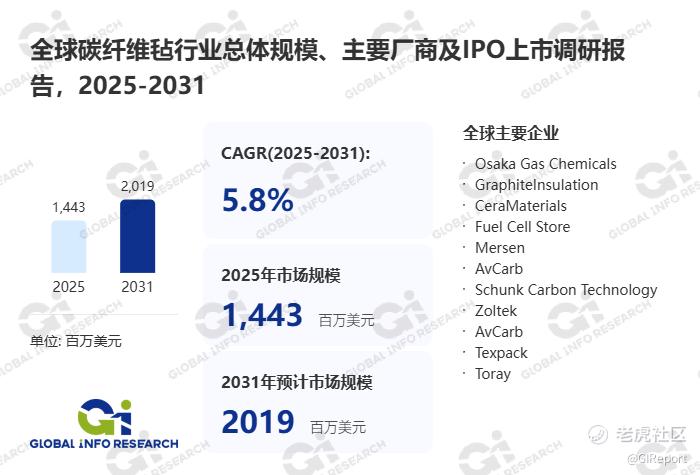This screenshot has width=700, height=475.
Task: Click the 2031年预计市场规模 label
Action: [297, 382]
